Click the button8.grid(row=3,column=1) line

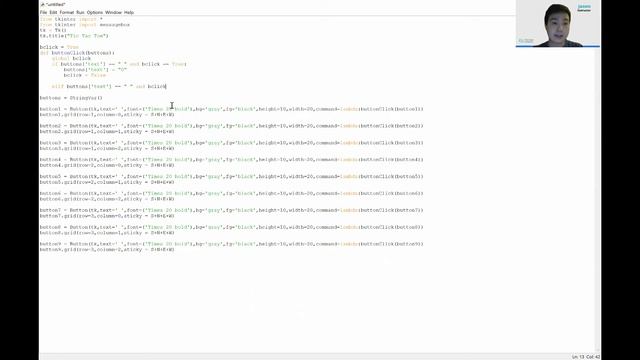point(107,233)
